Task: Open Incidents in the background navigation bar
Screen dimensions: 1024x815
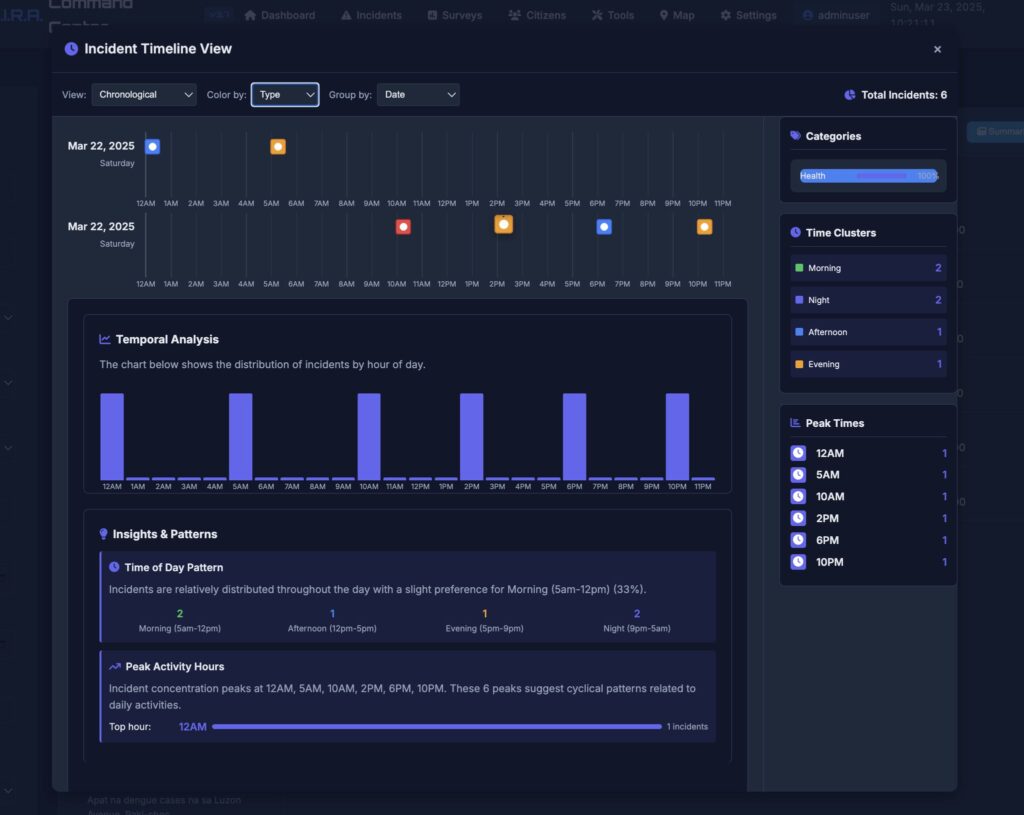Action: [372, 15]
